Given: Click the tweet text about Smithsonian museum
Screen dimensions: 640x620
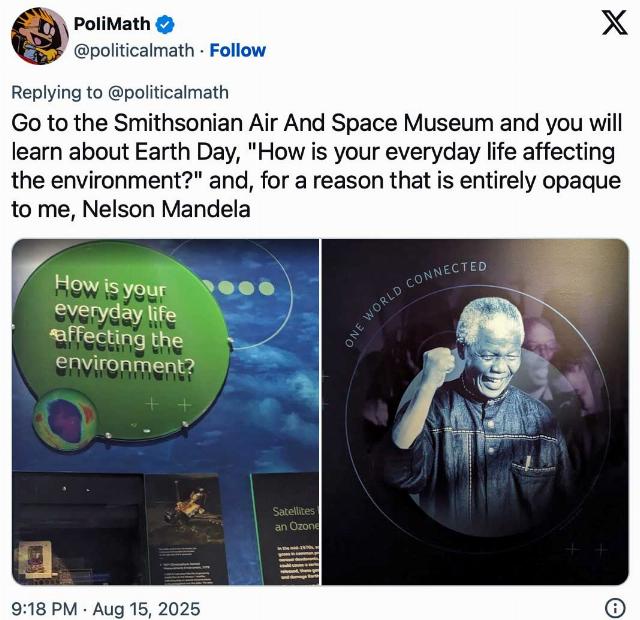Looking at the screenshot, I should [317, 166].
